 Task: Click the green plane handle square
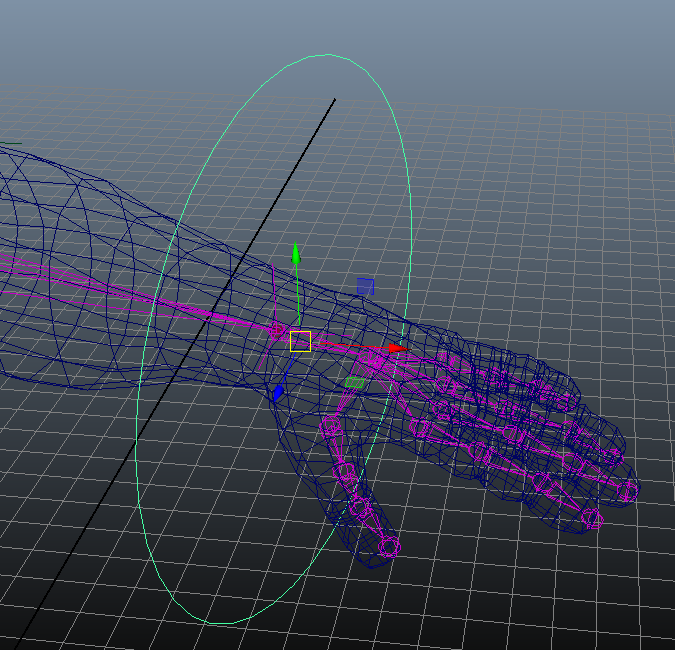pos(355,382)
